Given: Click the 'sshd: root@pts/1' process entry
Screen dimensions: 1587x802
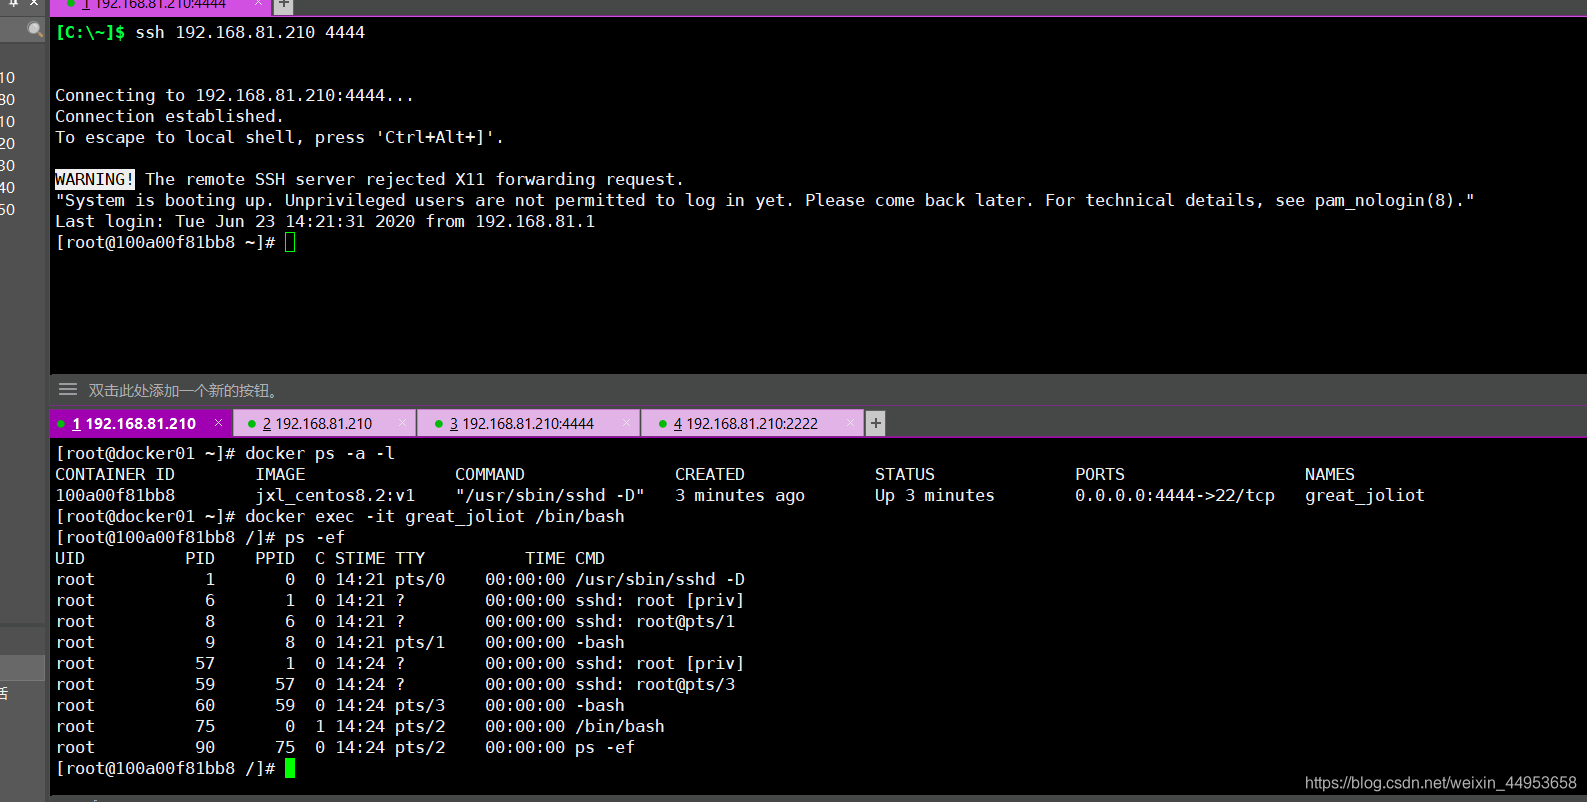Looking at the screenshot, I should click(655, 621).
